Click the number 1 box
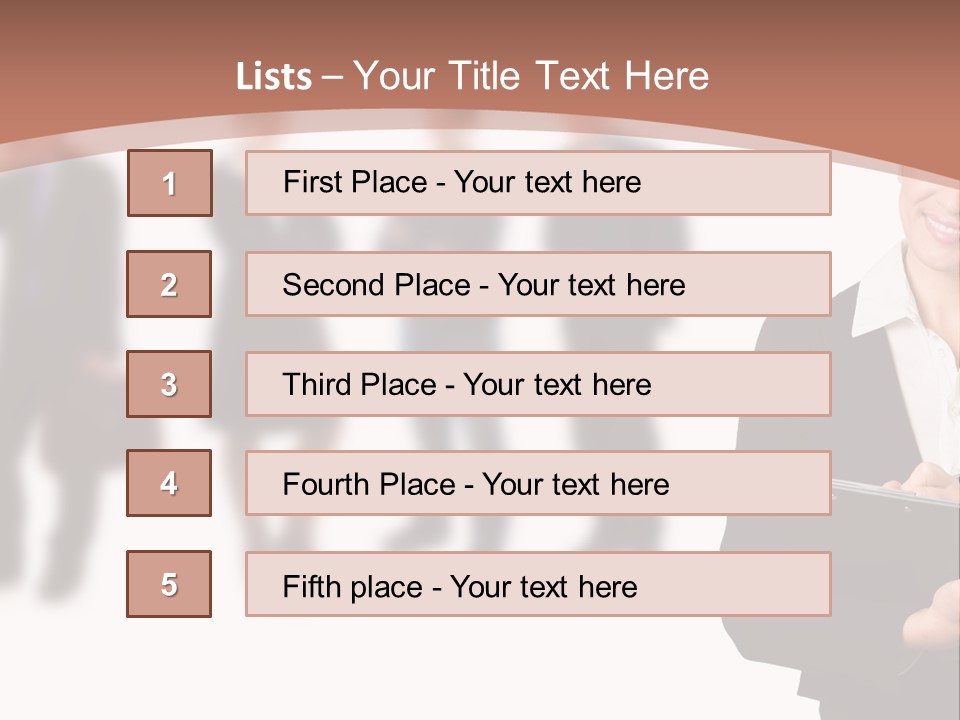This screenshot has width=960, height=720. [x=170, y=183]
